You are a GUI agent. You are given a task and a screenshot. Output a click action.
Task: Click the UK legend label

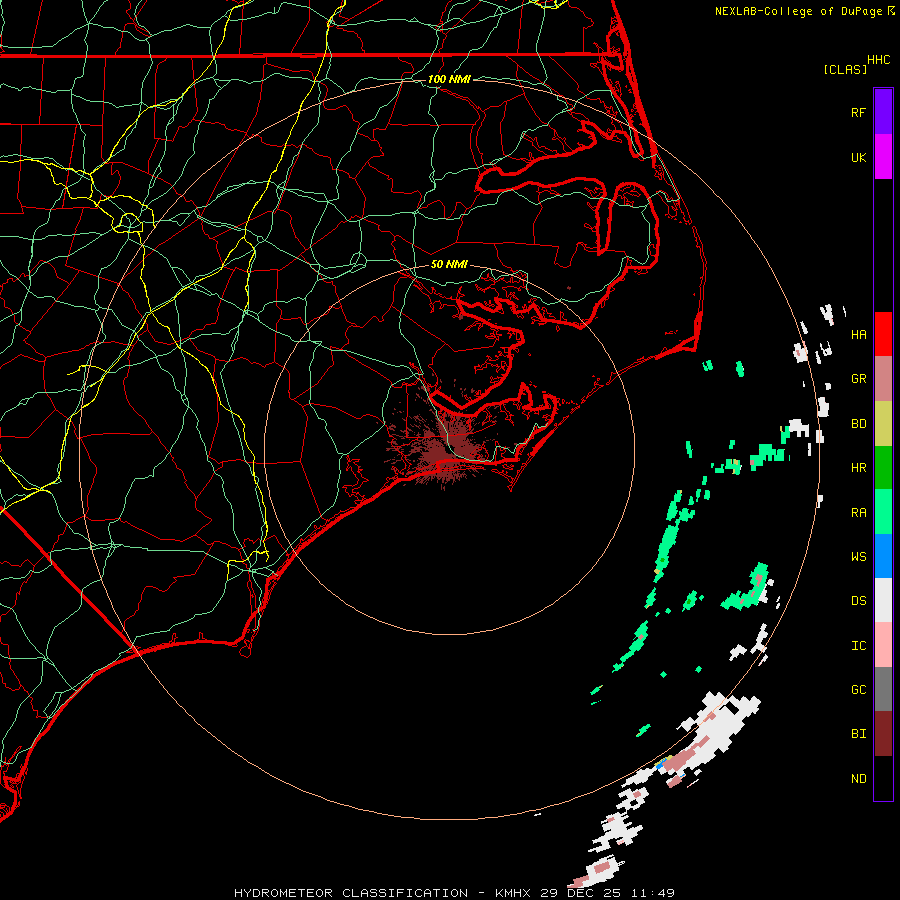tap(858, 158)
